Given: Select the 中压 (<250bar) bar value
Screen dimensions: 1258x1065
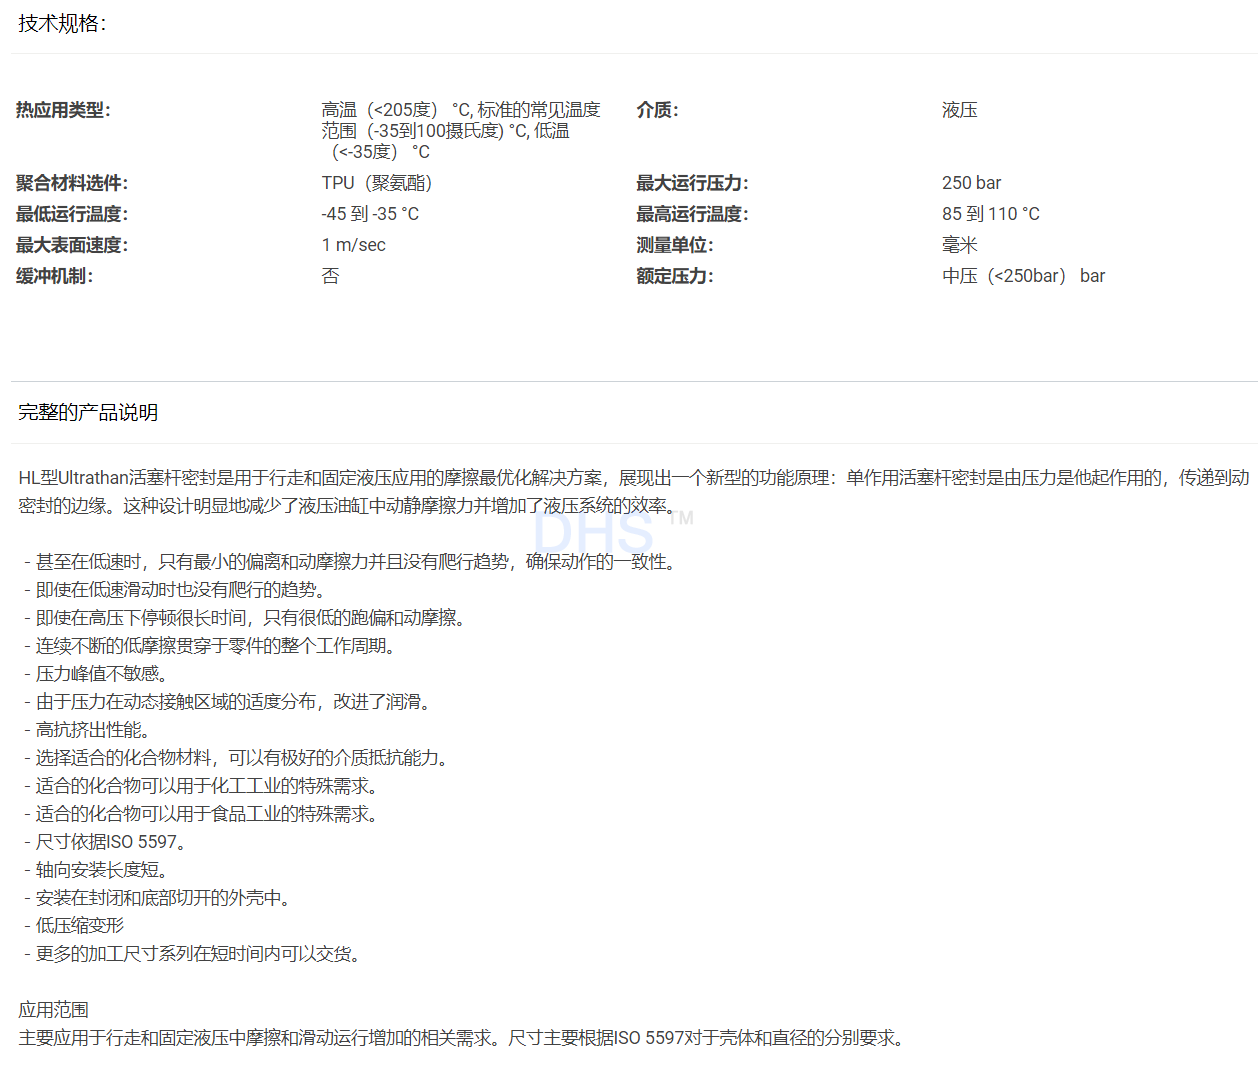Looking at the screenshot, I should (x=1023, y=276).
